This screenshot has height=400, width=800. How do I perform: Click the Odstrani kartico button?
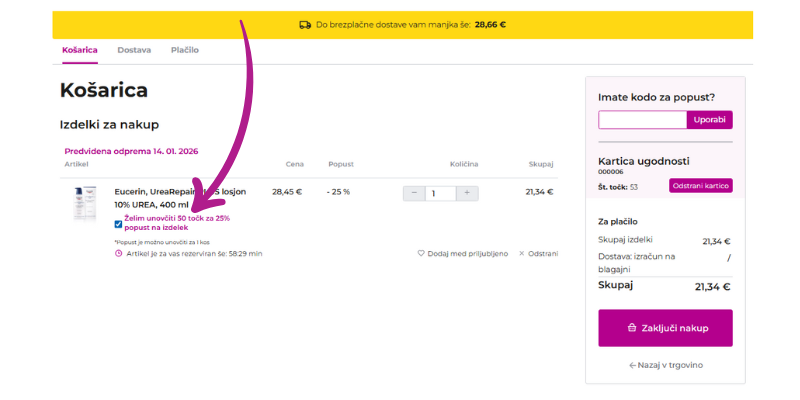[x=701, y=186]
